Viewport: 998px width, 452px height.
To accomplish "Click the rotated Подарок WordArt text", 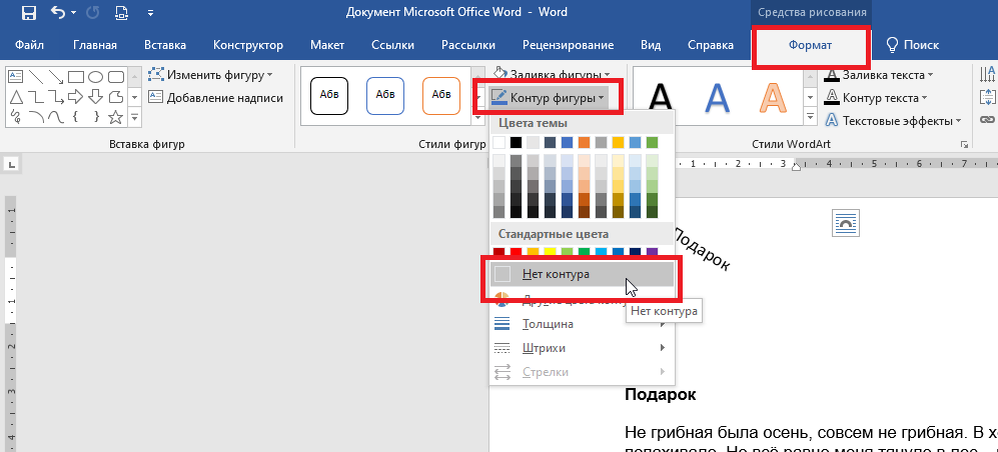I will click(x=701, y=250).
